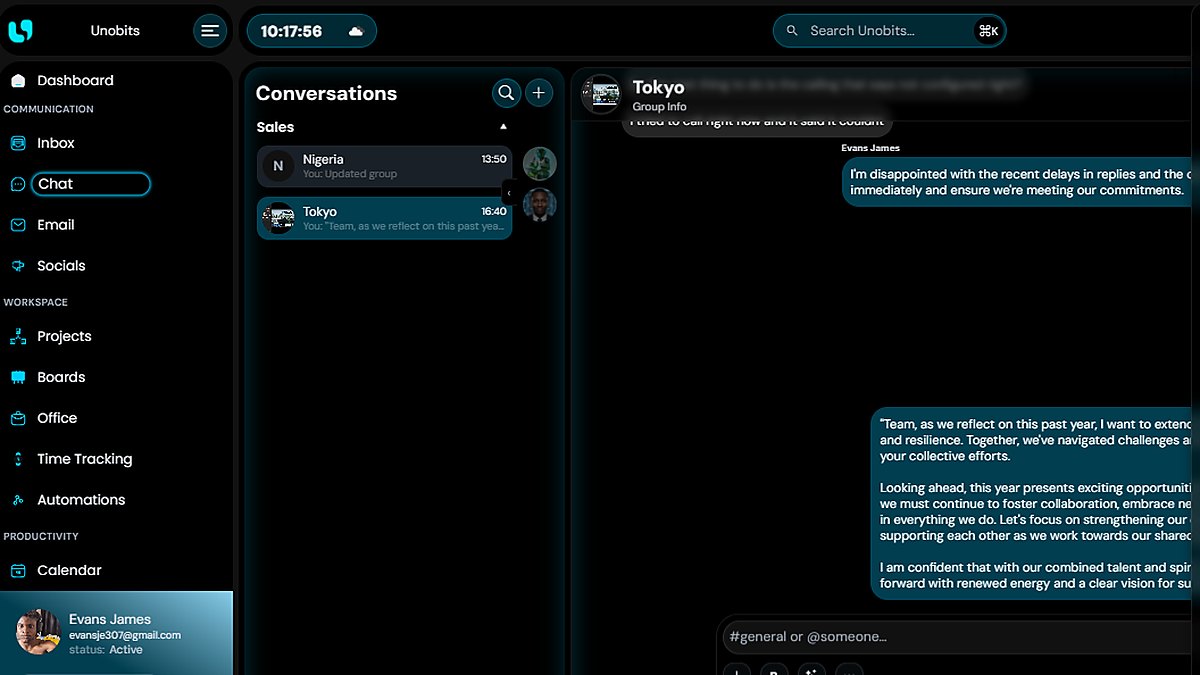Click the evansje307@gmail.com address

click(x=125, y=635)
